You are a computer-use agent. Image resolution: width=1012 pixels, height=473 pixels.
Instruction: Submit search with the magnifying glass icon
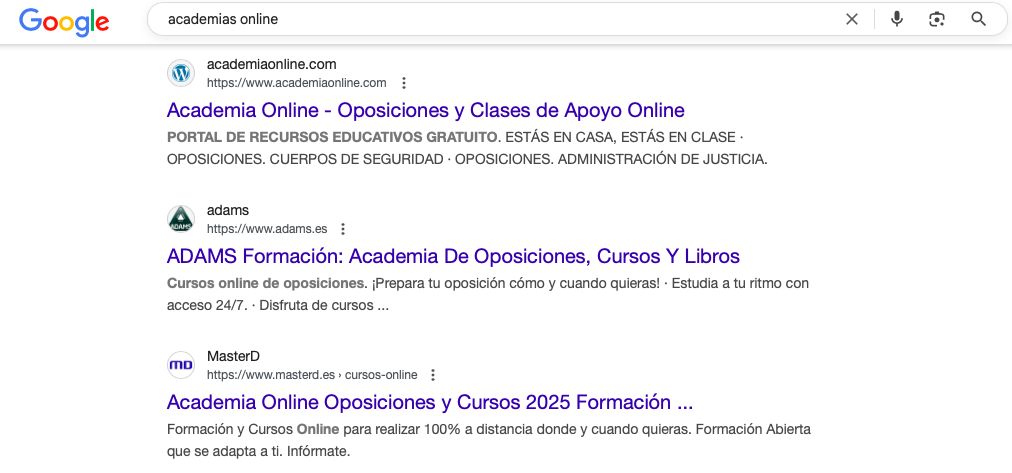978,19
